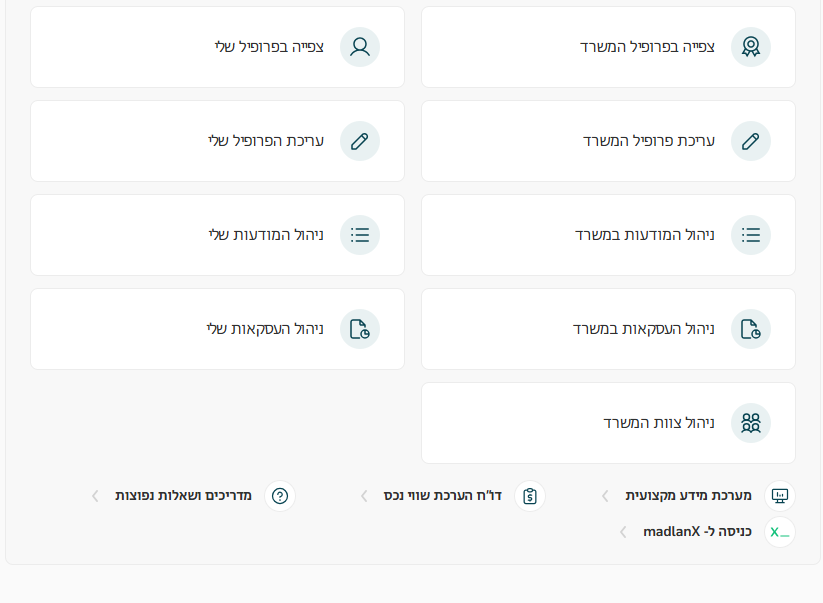
Task: Click the document-clock icon for ניהול העסקאות שלי
Action: [359, 329]
